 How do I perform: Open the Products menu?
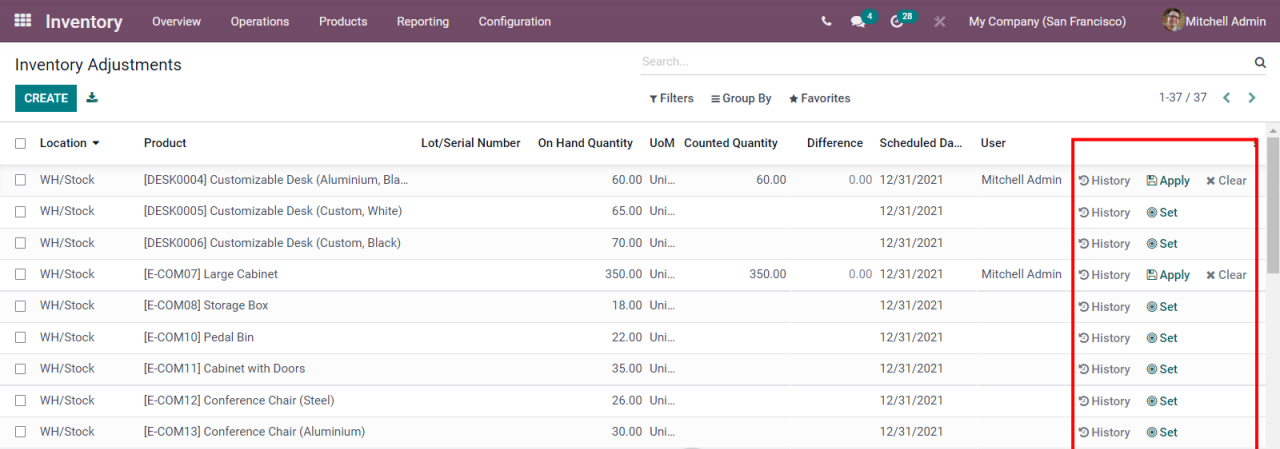[x=343, y=21]
